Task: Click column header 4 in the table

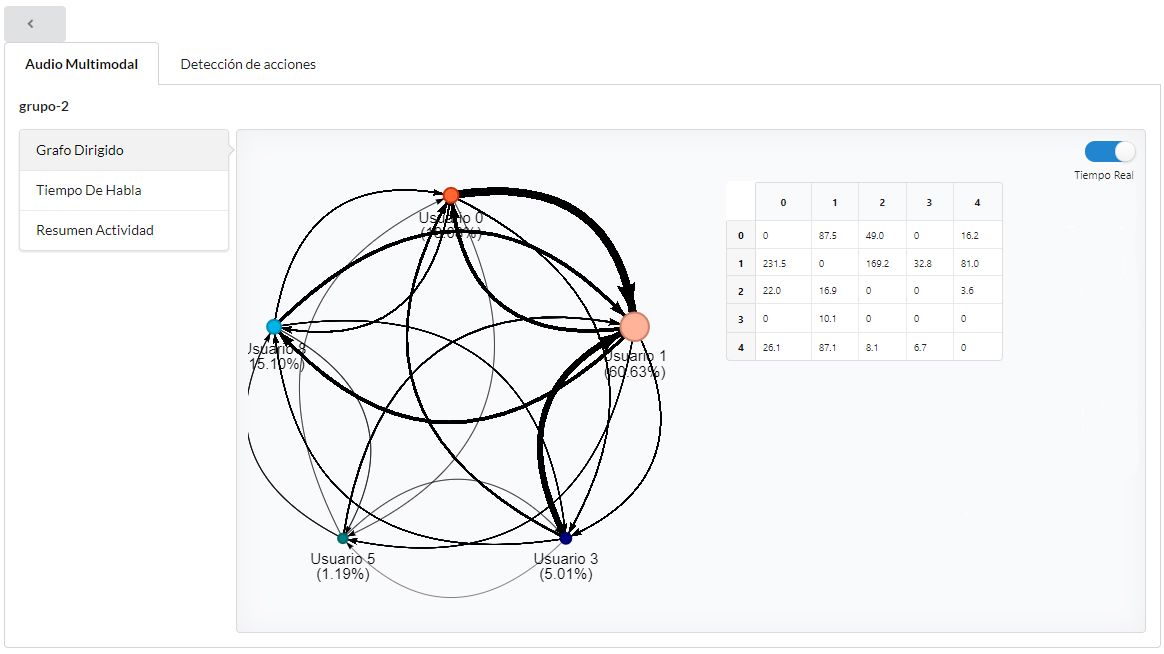Action: pyautogui.click(x=976, y=202)
